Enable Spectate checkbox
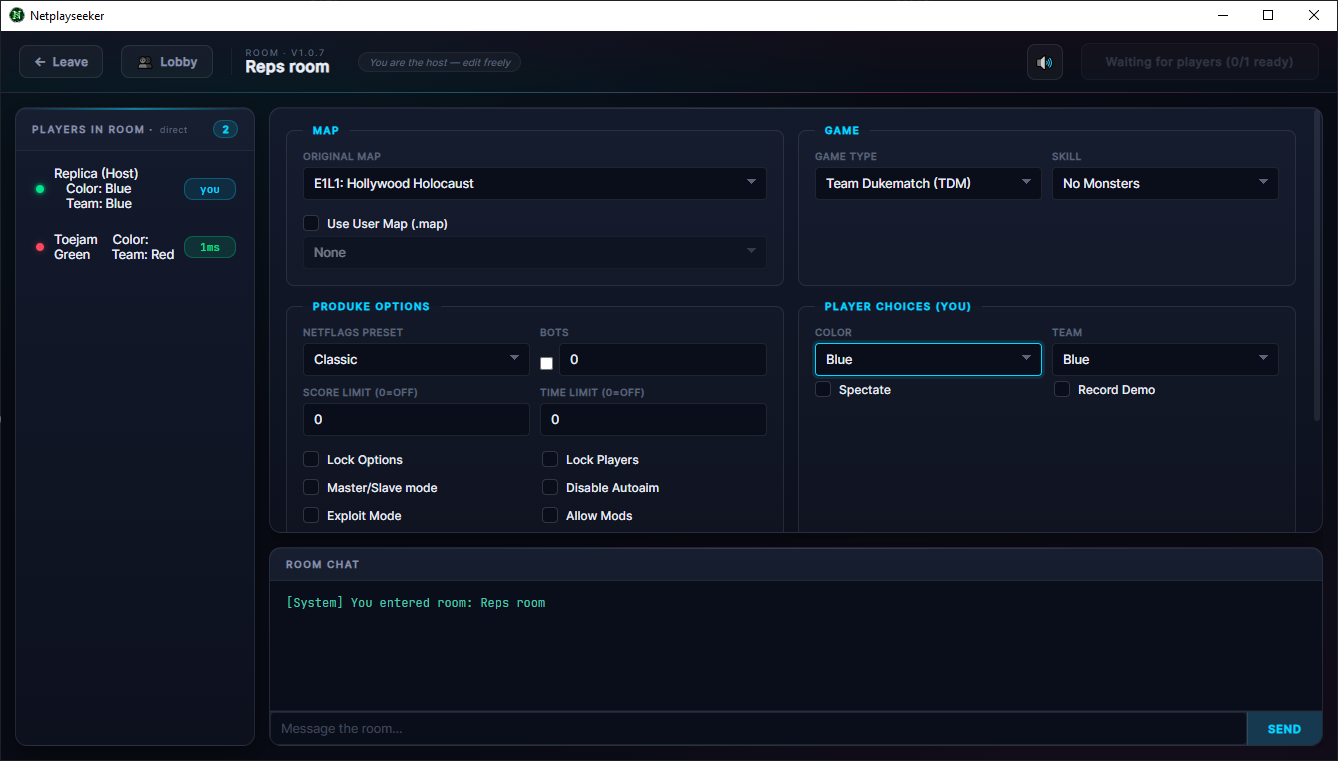The width and height of the screenshot is (1338, 761). [x=823, y=390]
